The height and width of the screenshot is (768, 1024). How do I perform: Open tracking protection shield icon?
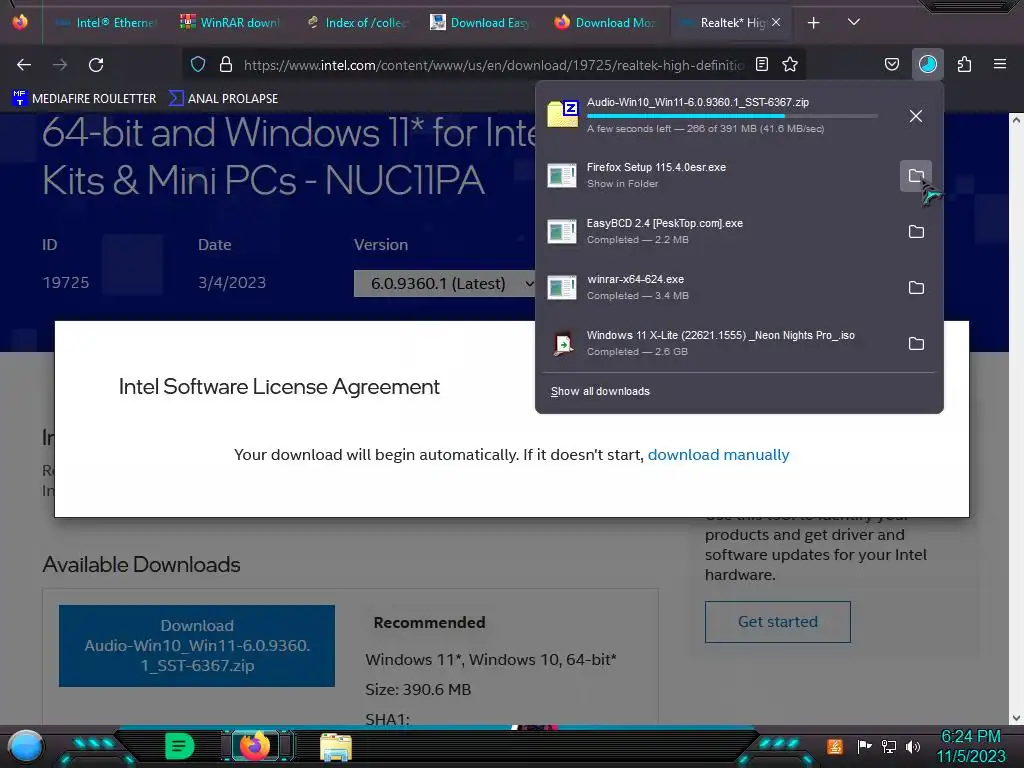(x=198, y=65)
